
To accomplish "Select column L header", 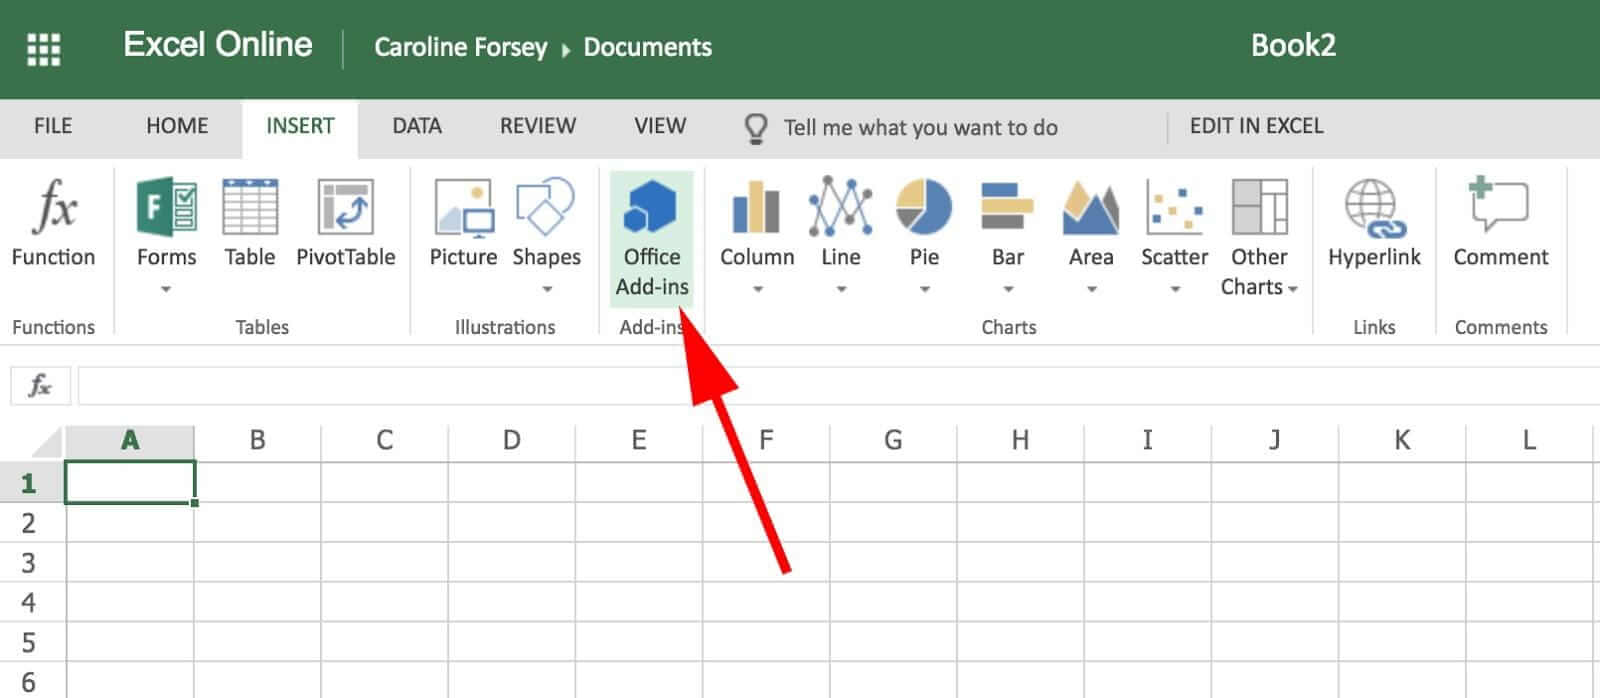I will pos(1528,440).
